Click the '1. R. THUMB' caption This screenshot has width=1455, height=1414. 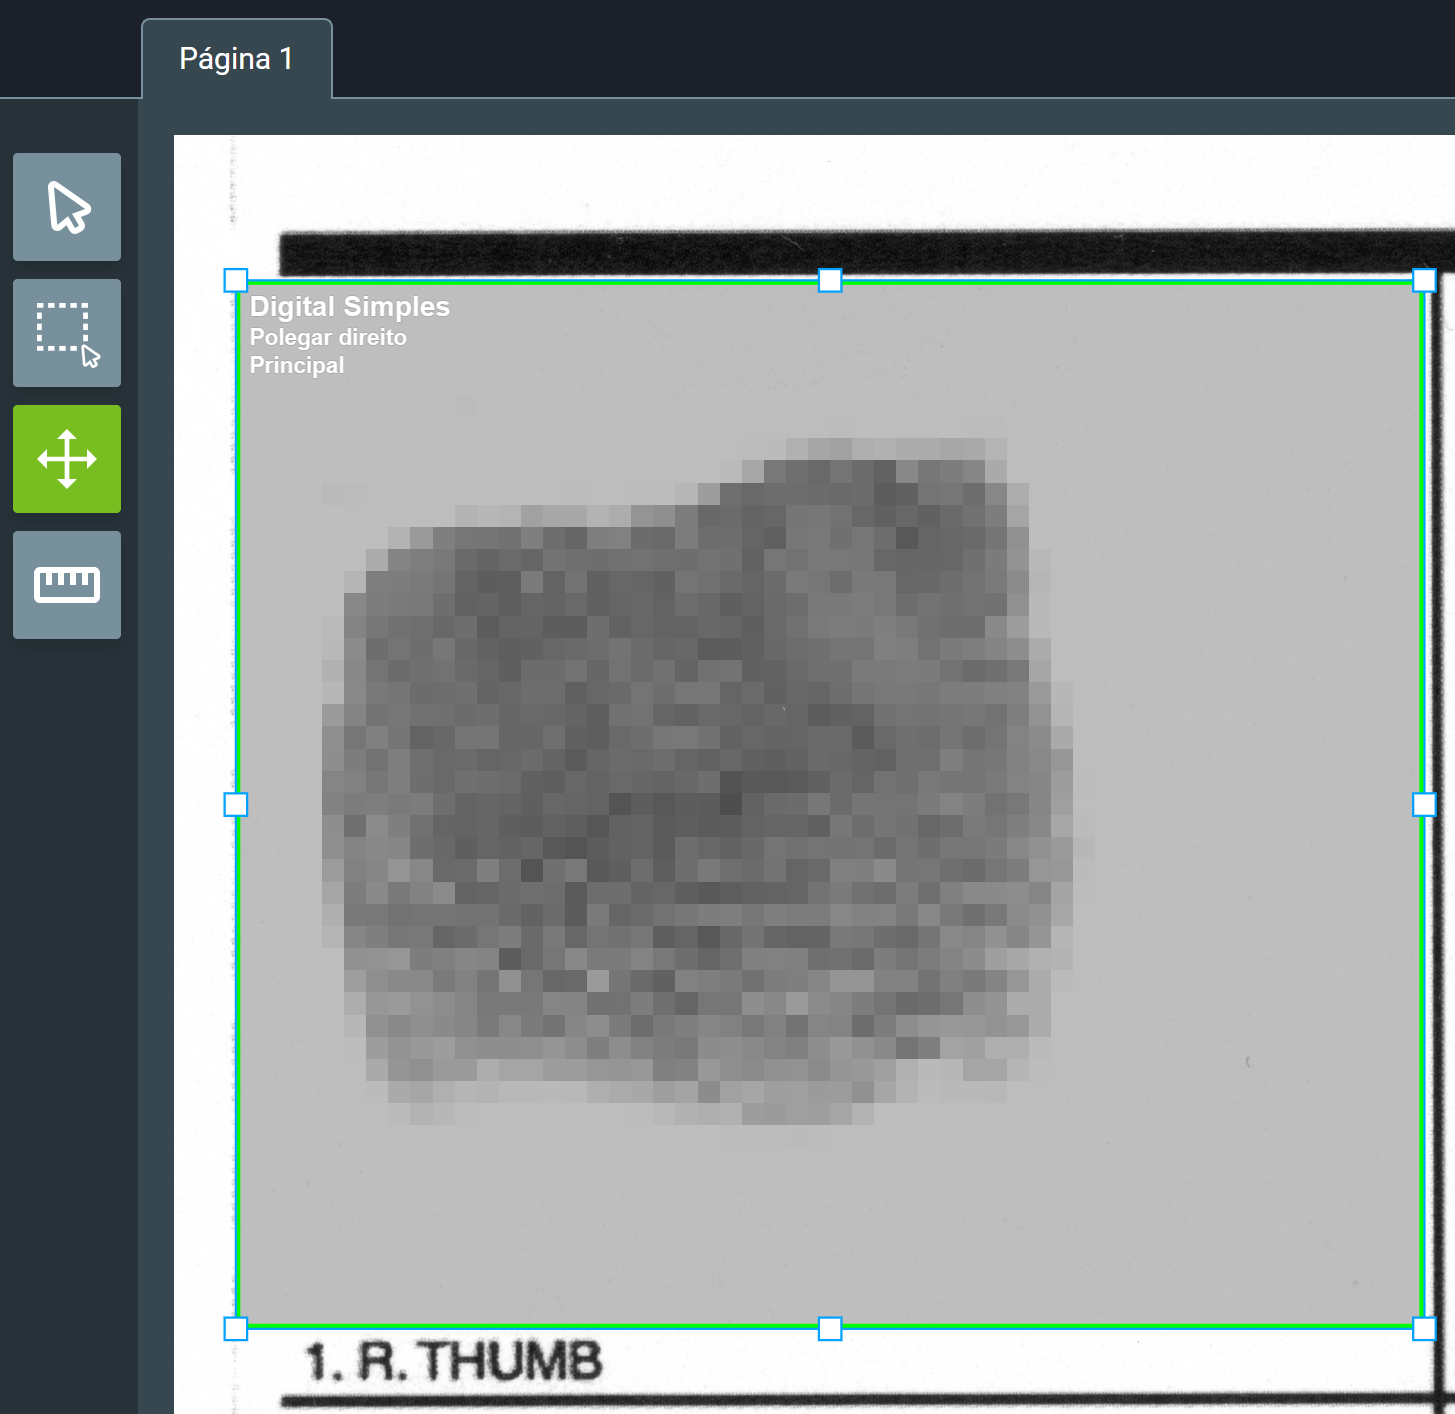click(454, 1361)
